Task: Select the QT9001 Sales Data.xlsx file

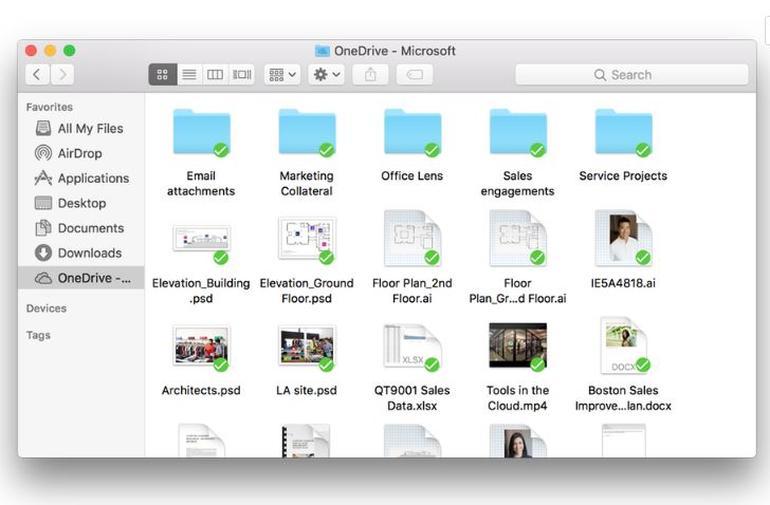Action: [x=412, y=346]
